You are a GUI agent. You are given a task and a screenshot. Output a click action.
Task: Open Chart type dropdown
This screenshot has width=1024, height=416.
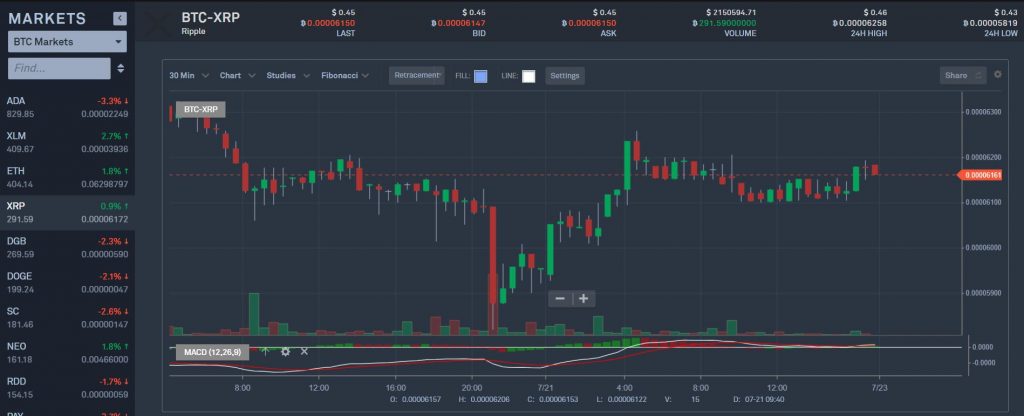237,76
